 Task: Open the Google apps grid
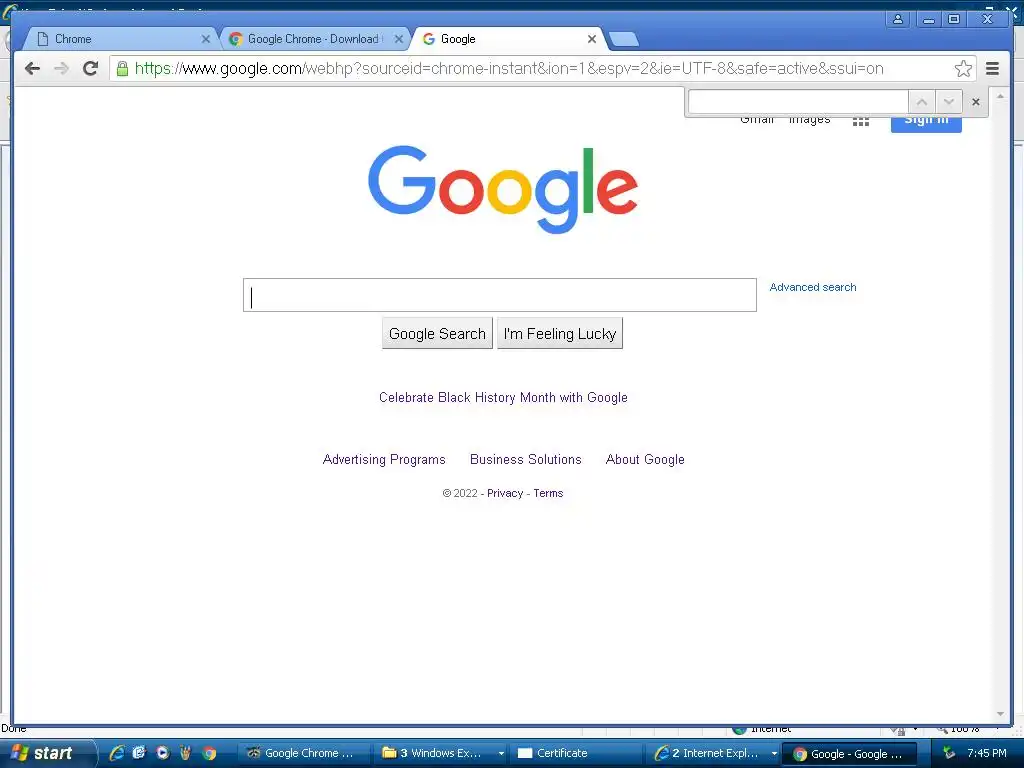coord(861,121)
